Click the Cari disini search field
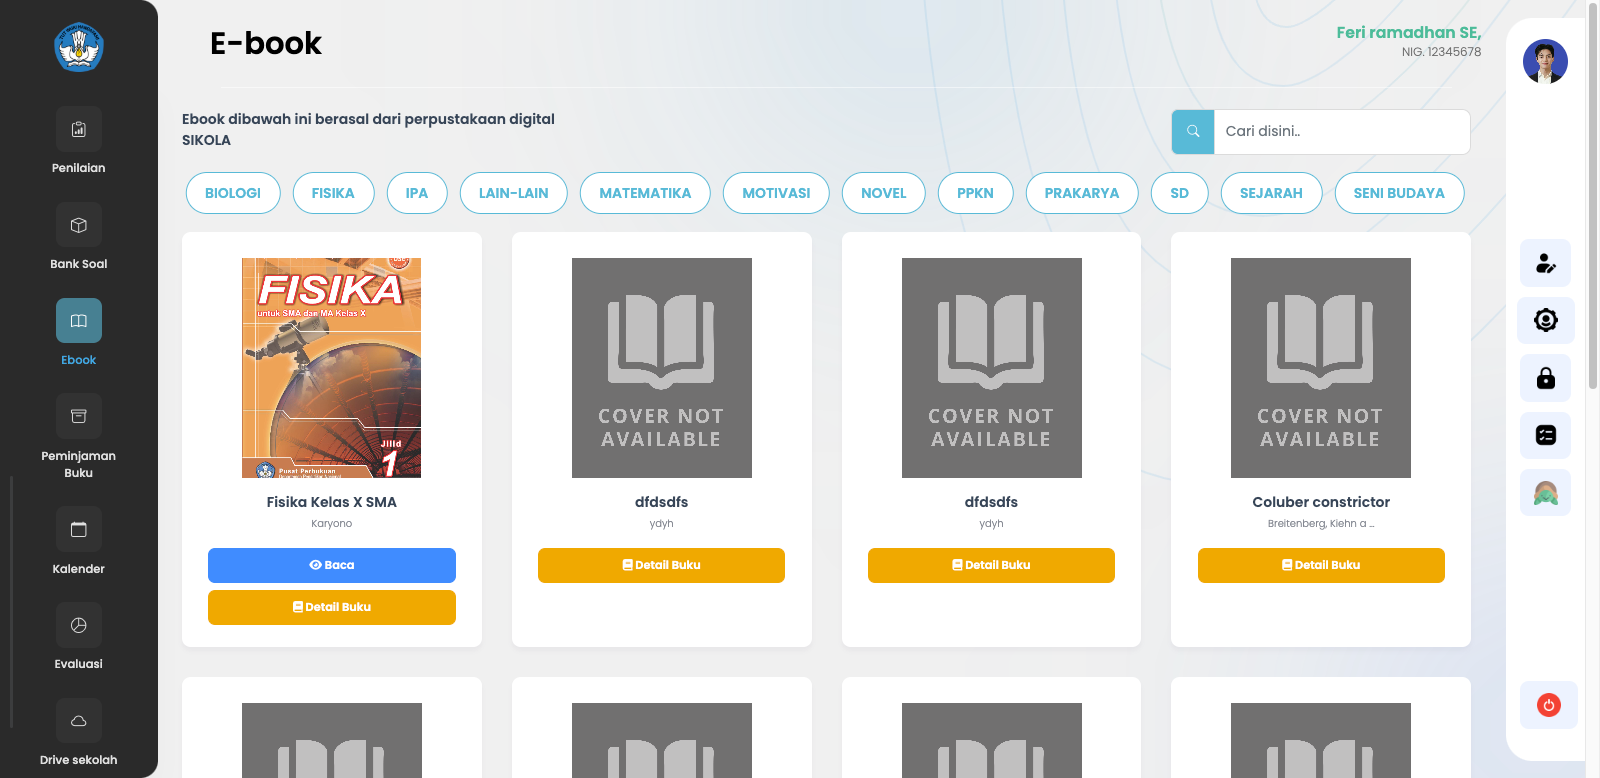The image size is (1600, 778). [x=1341, y=132]
